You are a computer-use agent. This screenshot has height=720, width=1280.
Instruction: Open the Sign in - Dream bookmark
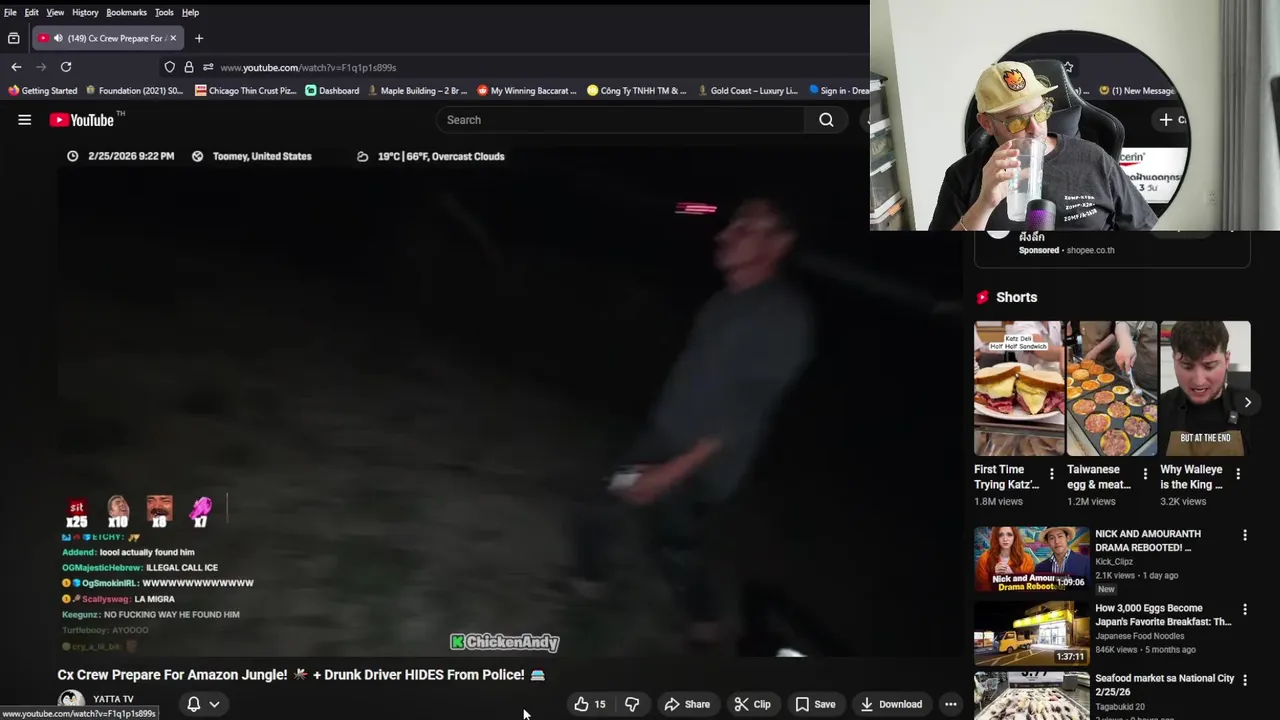click(838, 91)
